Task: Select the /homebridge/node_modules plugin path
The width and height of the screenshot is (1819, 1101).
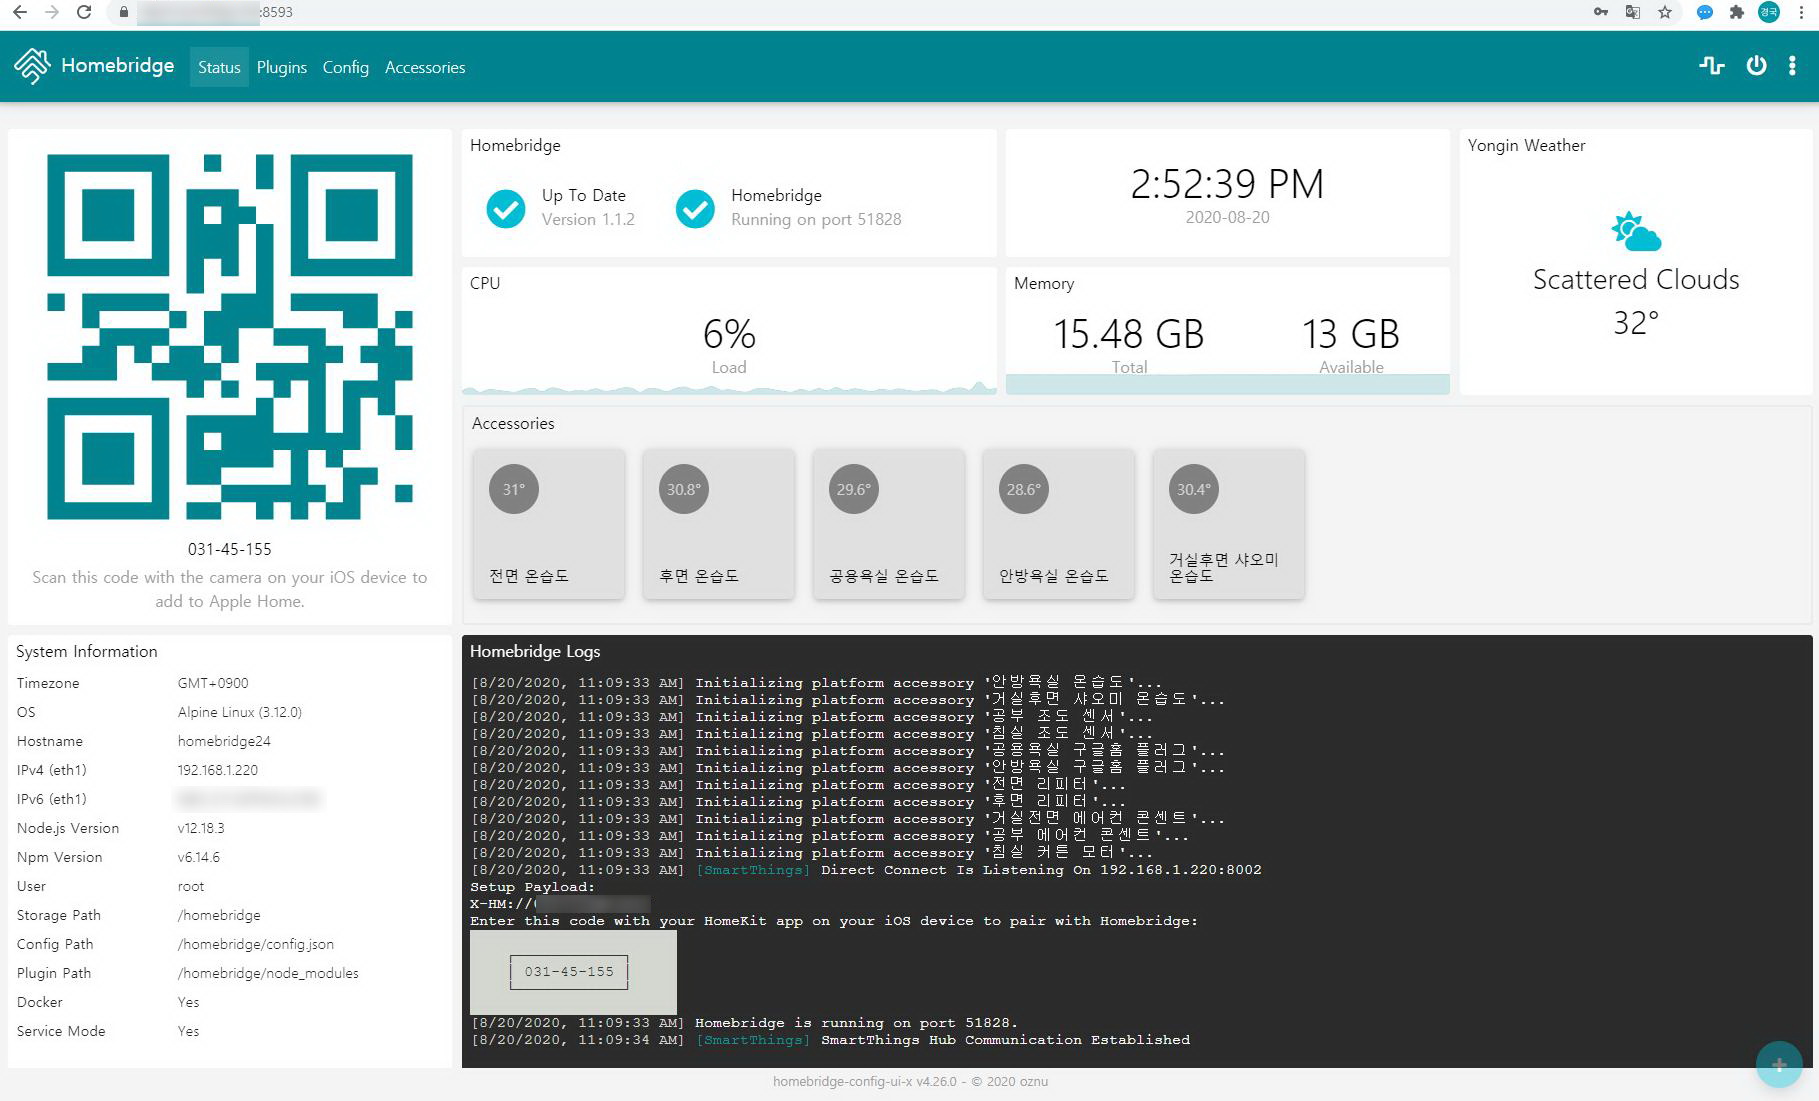Action: [x=268, y=973]
